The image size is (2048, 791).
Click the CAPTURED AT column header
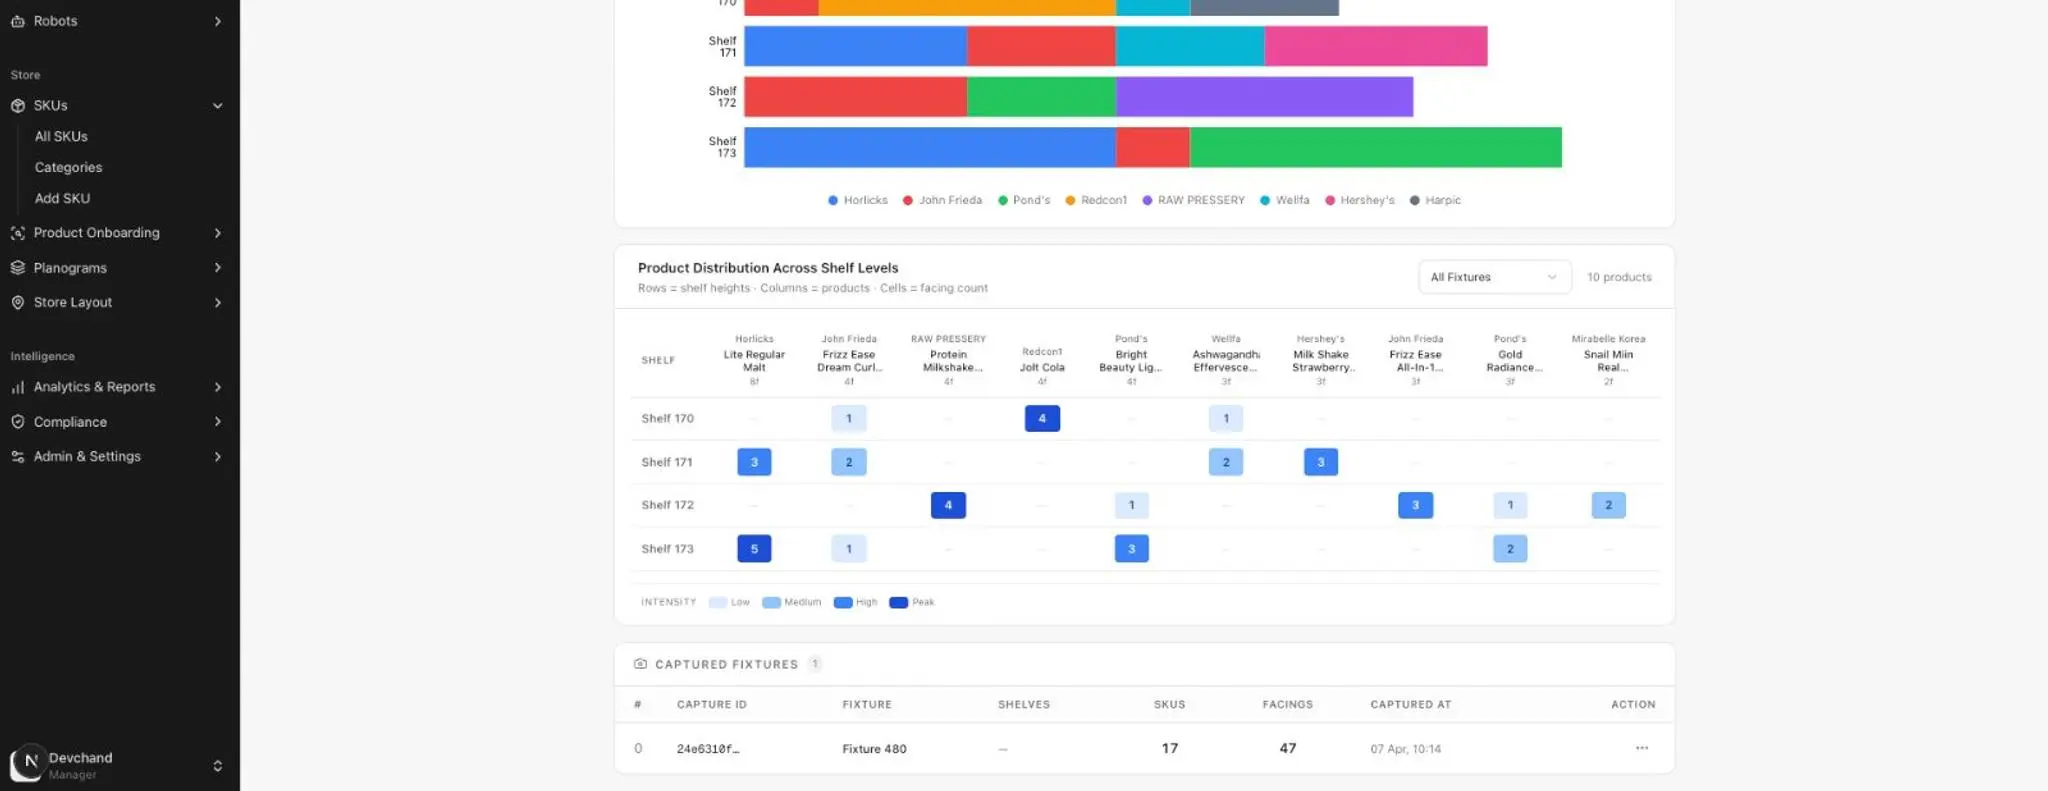click(x=1410, y=705)
